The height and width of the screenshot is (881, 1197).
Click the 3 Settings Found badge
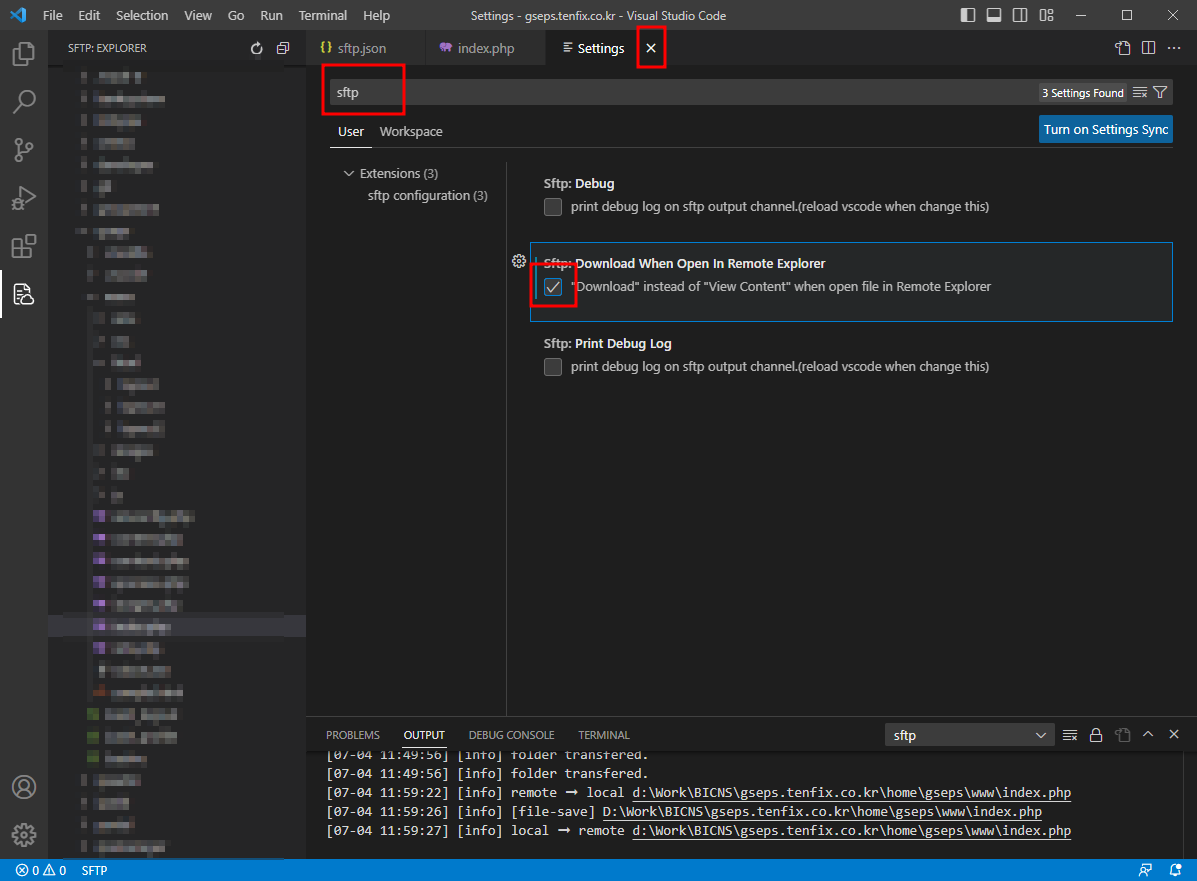pos(1082,92)
